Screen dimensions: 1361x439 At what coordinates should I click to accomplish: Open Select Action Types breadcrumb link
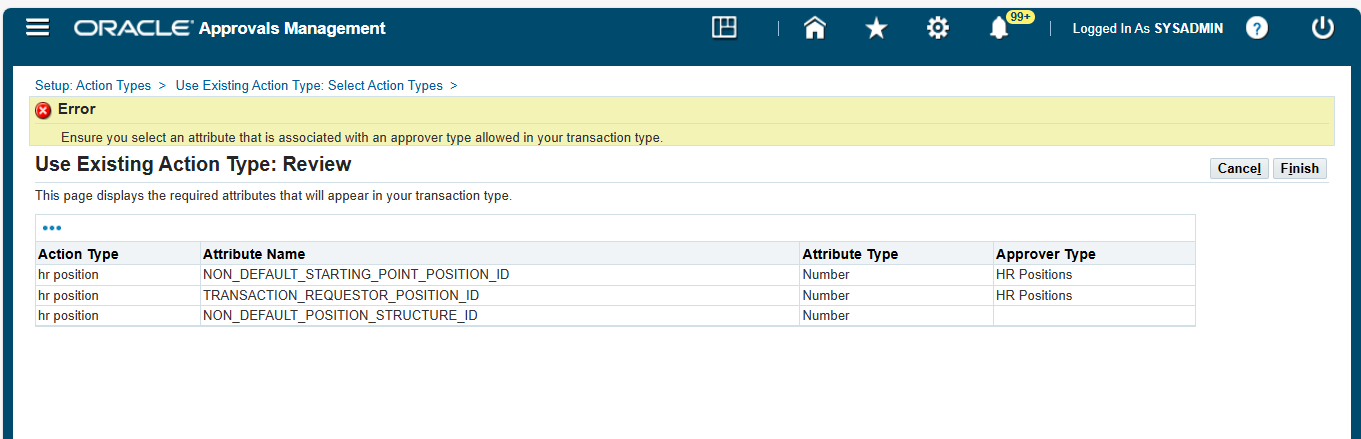[309, 86]
